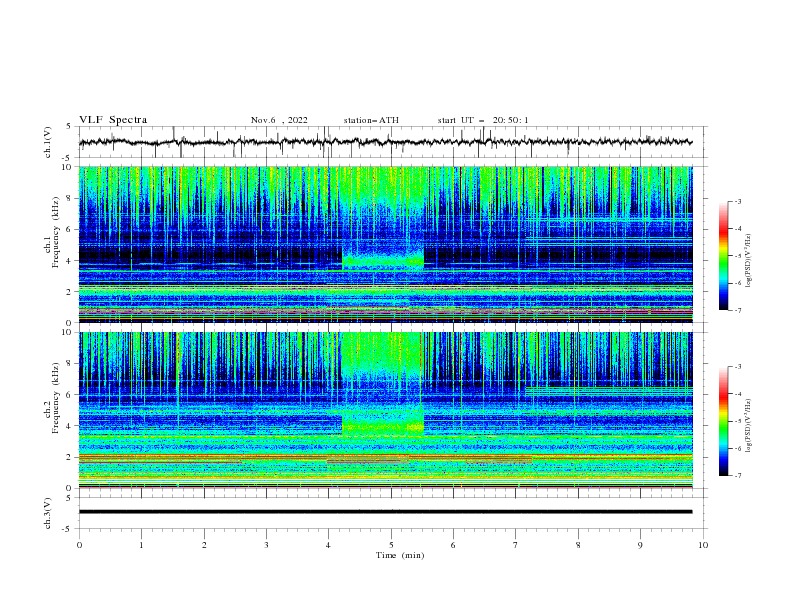792x612 pixels.
Task: Click the thick black ch.3 voltage trace
Action: click(385, 512)
